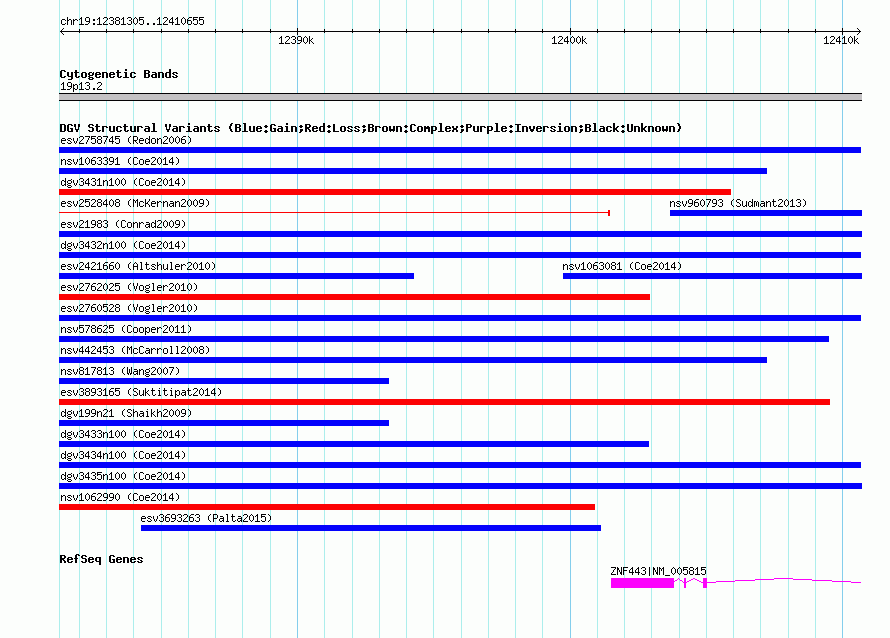Select the nsv1063391 (Coe2014) blue gain bar
The height and width of the screenshot is (638, 890).
tap(413, 171)
